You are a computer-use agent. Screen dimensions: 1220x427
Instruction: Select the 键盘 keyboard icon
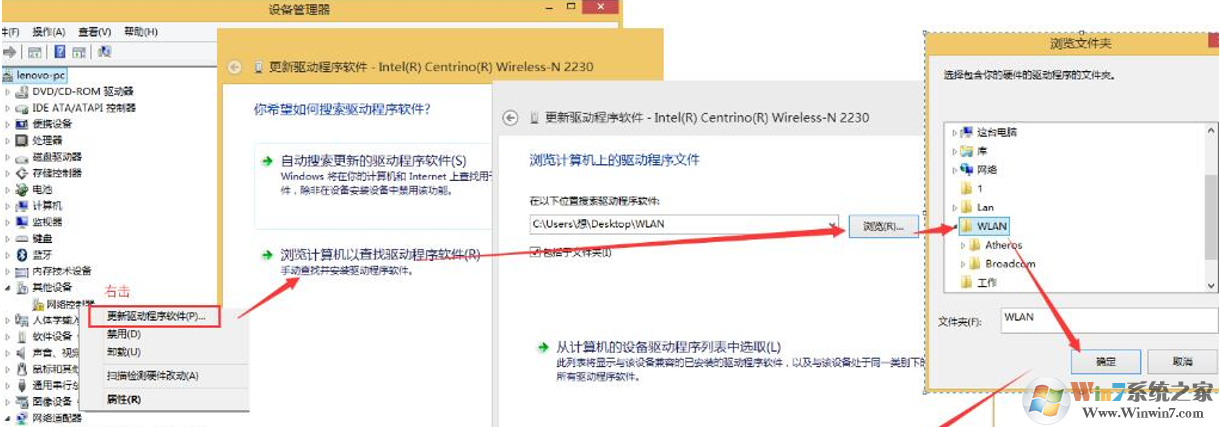23,238
